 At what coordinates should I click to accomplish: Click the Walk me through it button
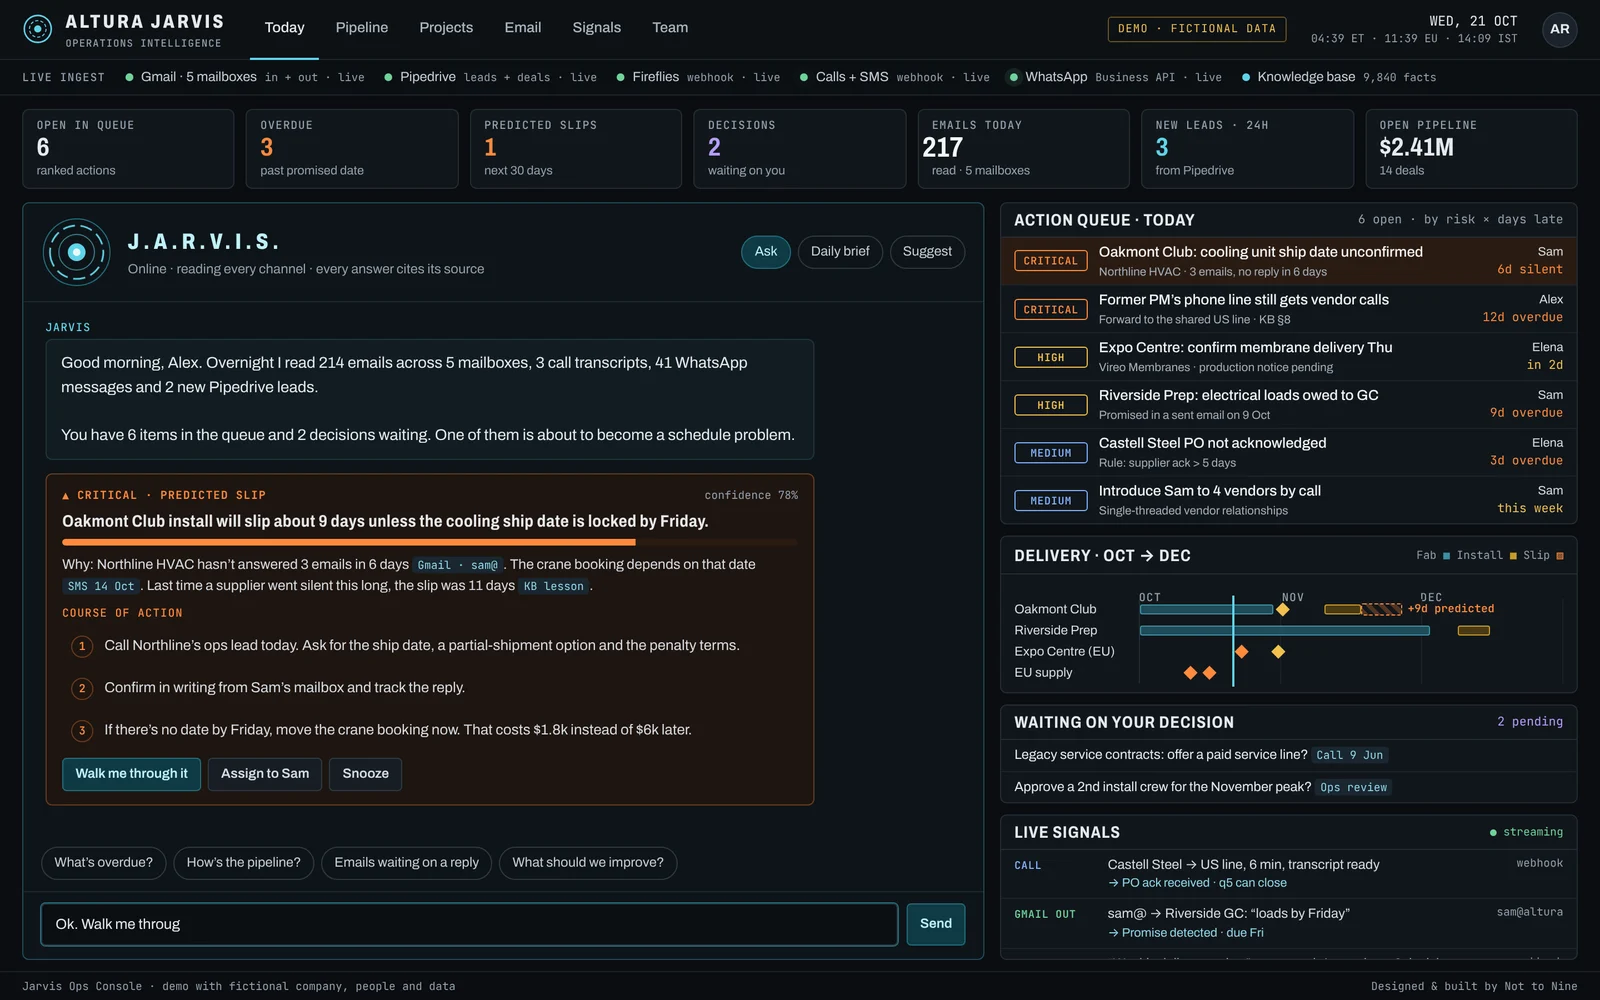coord(132,774)
